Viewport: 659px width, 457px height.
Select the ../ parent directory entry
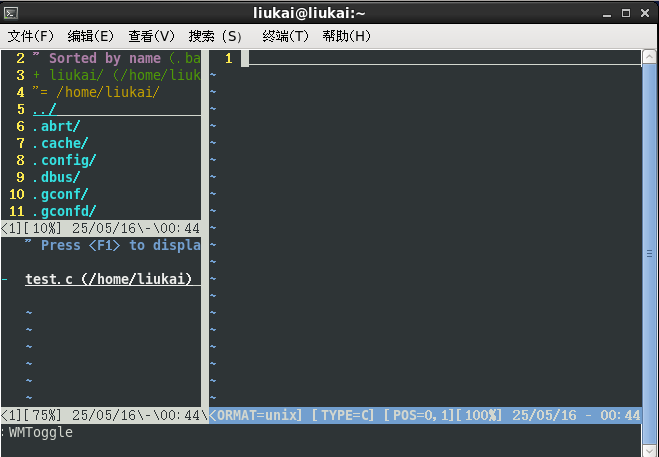click(45, 109)
